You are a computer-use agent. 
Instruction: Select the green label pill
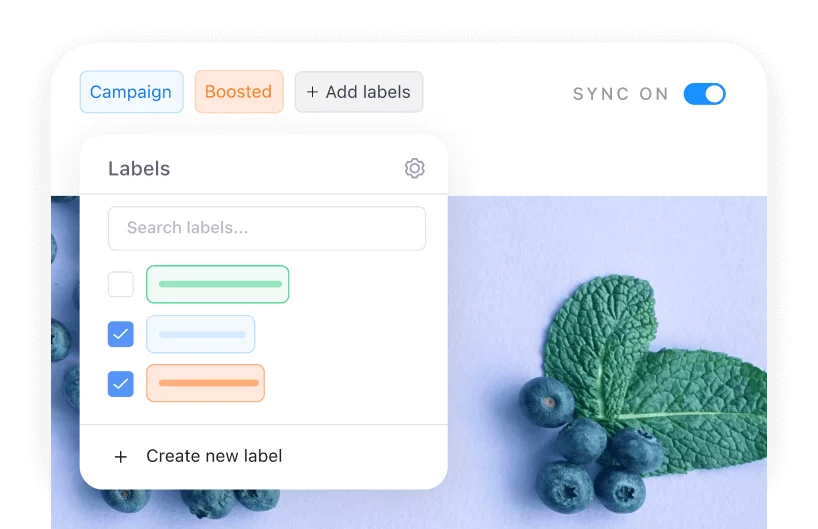218,284
